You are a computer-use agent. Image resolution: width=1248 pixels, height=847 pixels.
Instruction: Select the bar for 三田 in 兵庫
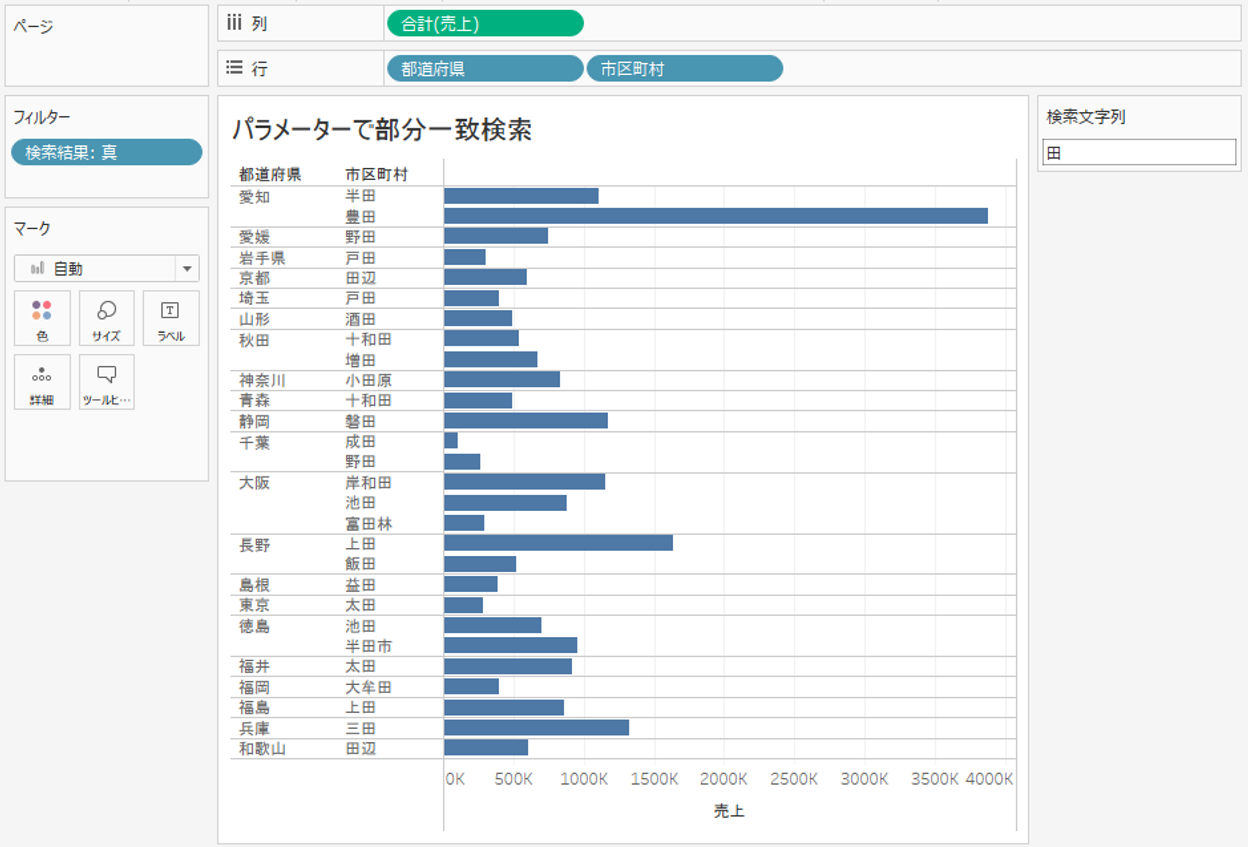coord(536,727)
